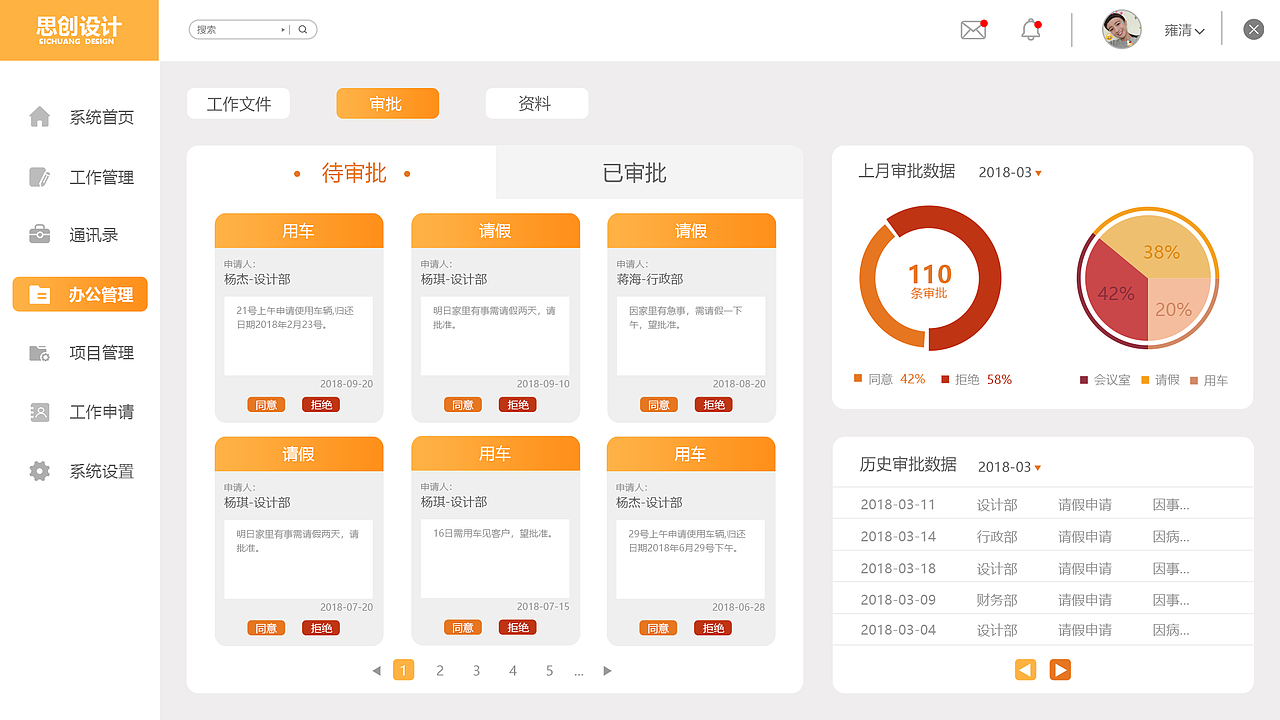Viewport: 1280px width, 720px height.
Task: Open the 项目管理 sidebar icon
Action: click(x=38, y=352)
